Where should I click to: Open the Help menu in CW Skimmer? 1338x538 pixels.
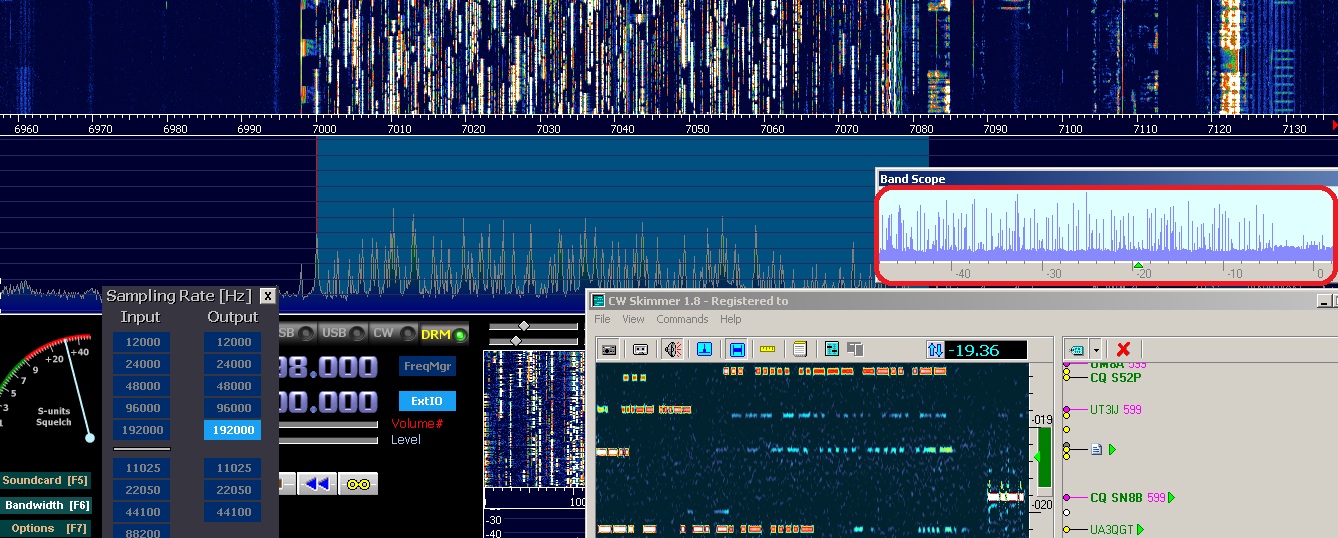[x=731, y=319]
